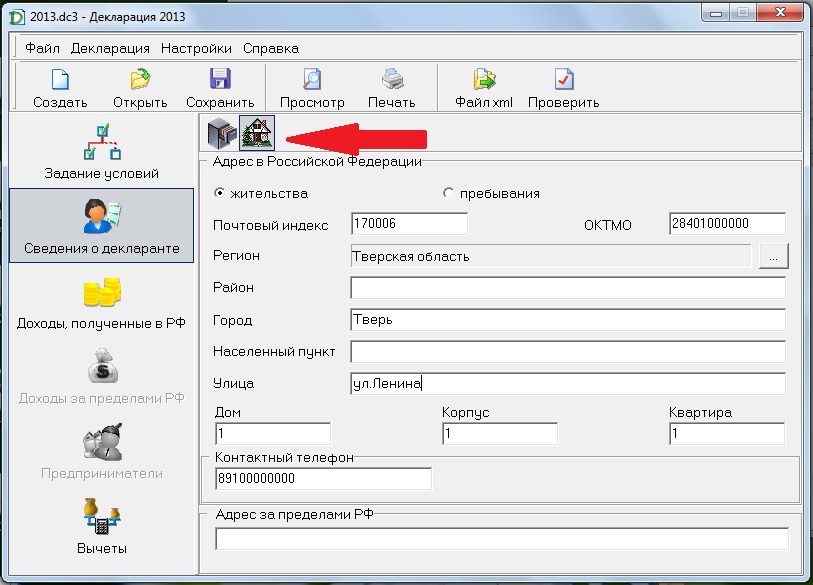Open Просмотр preview icon
The image size is (813, 585).
click(312, 79)
